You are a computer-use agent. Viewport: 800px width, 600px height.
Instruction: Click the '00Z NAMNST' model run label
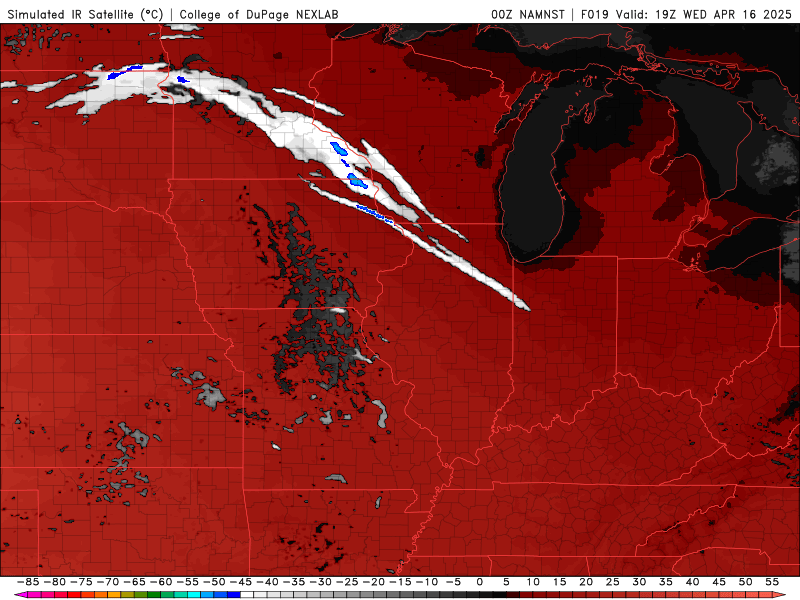528,14
